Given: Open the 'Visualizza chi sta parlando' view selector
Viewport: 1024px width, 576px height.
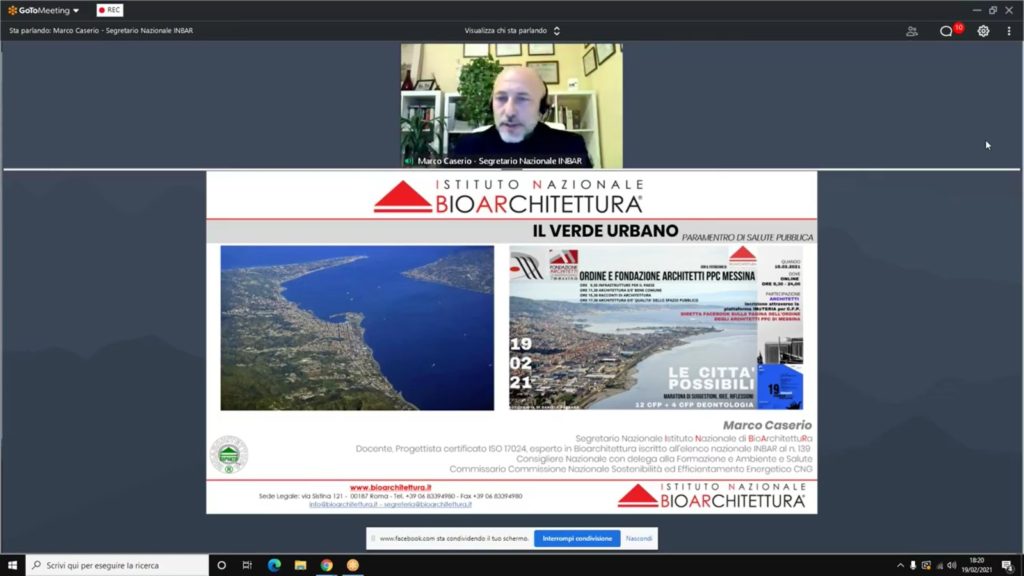Looking at the screenshot, I should [x=512, y=31].
